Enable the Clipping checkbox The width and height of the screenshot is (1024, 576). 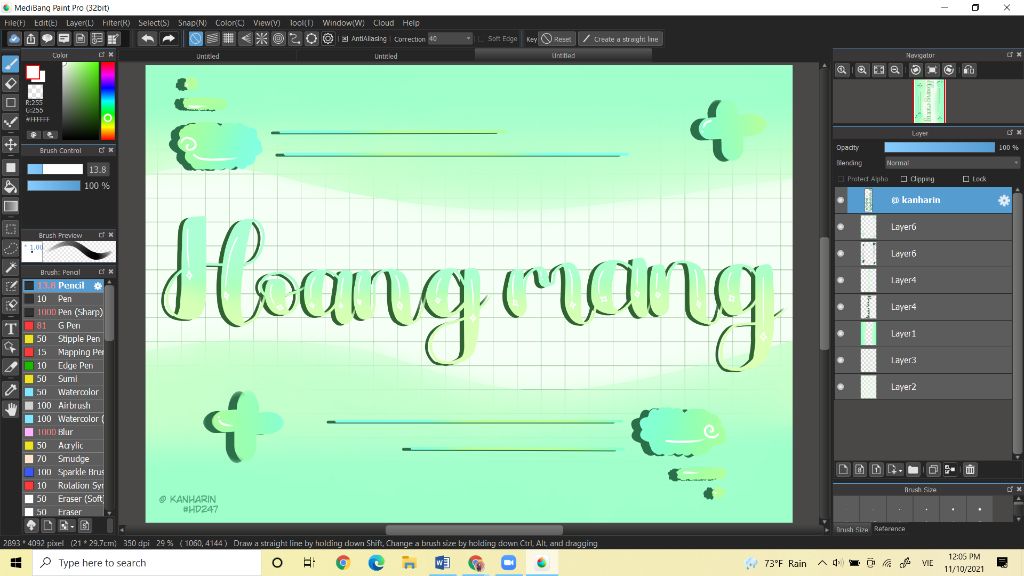(904, 179)
